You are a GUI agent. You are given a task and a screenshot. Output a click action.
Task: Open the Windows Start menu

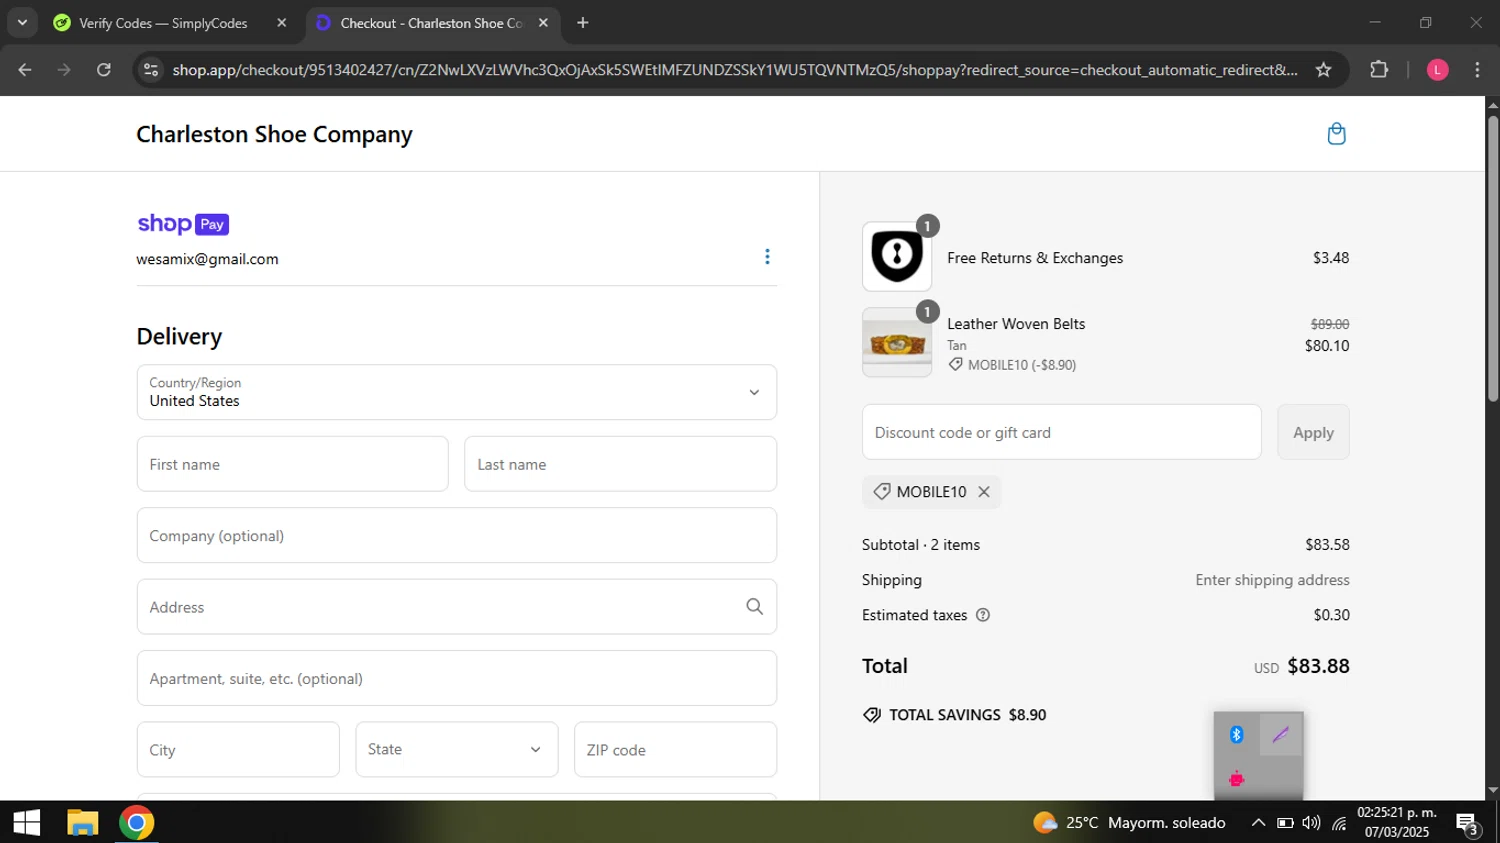click(x=26, y=822)
